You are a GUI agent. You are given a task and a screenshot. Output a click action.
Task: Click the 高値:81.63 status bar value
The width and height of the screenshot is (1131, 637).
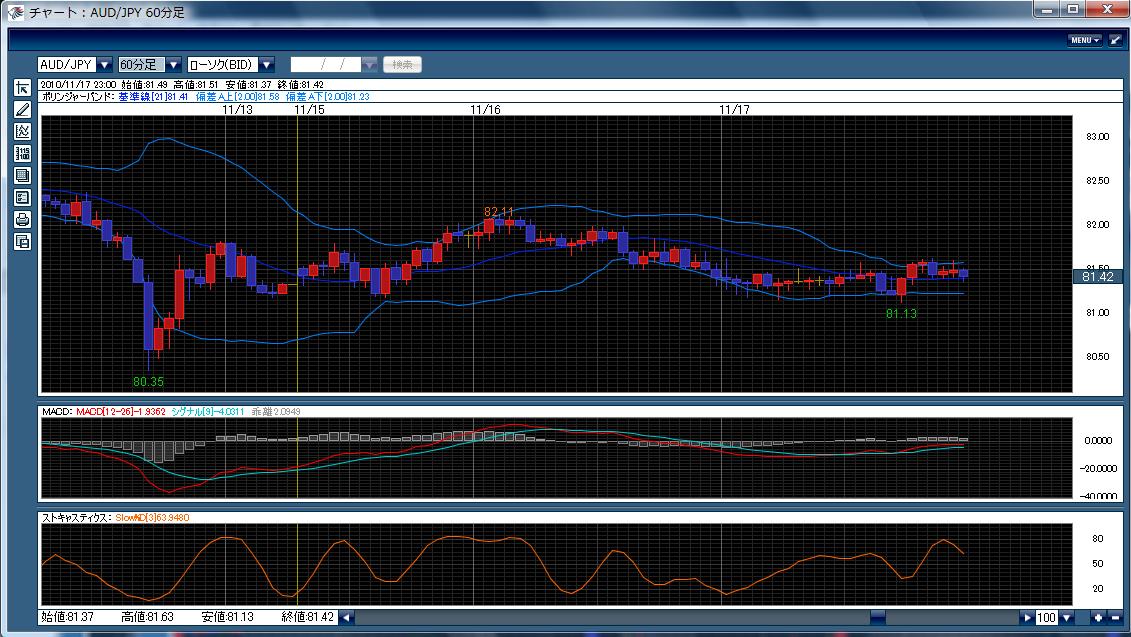pyautogui.click(x=147, y=618)
